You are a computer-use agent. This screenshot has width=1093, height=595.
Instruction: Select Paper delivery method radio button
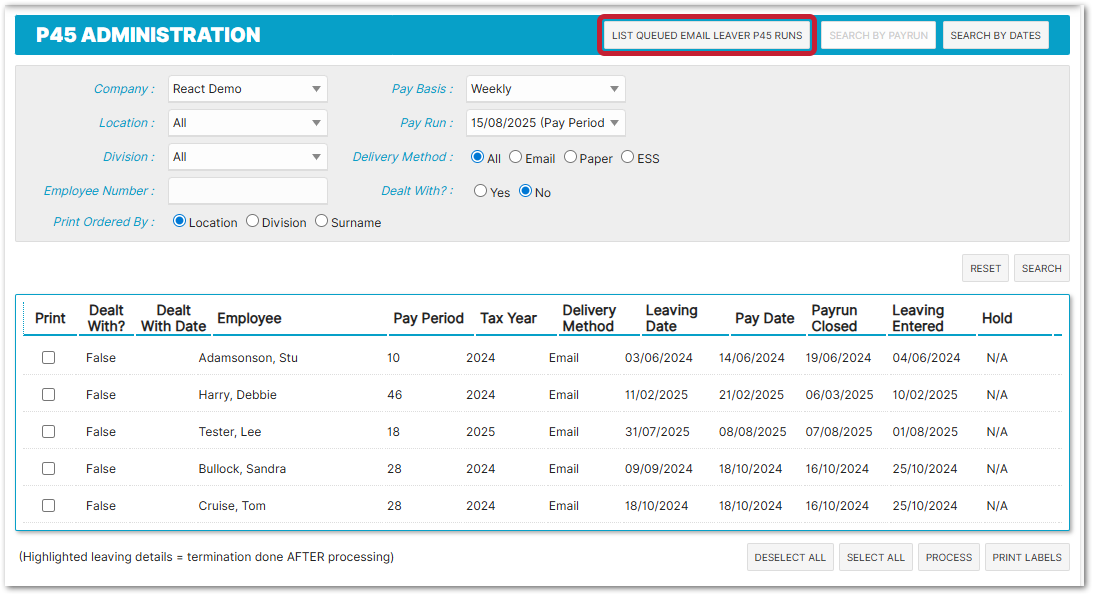tap(571, 157)
